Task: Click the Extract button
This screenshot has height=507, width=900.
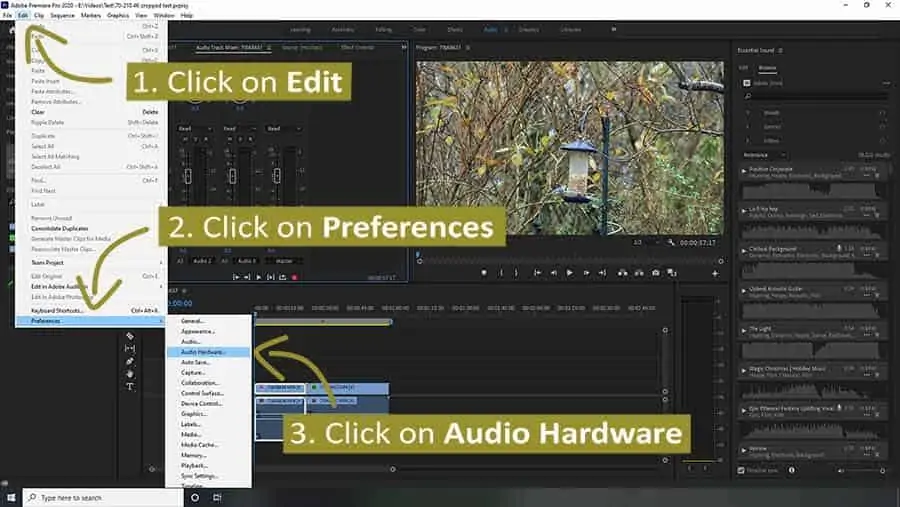Action: pos(639,273)
